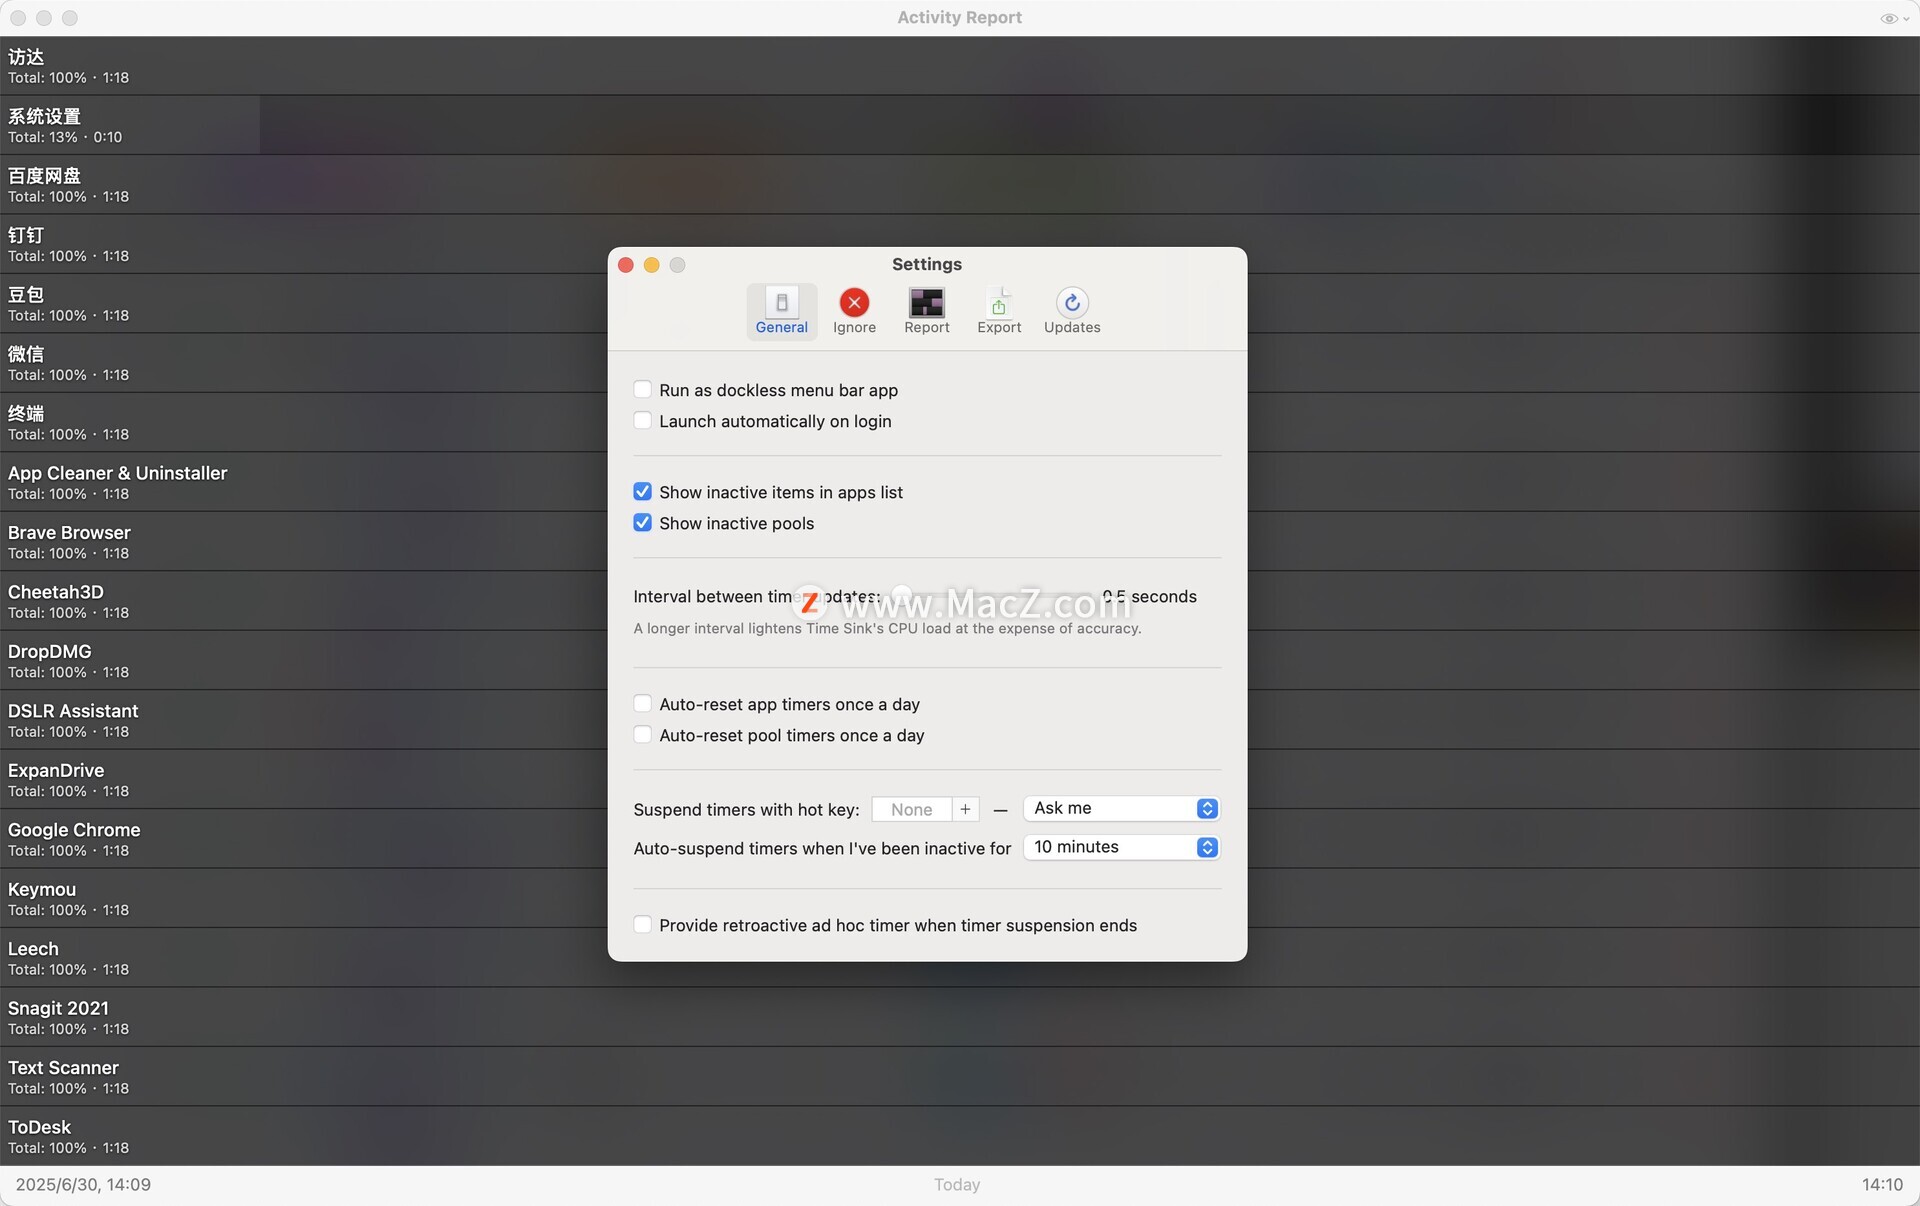Click the 14:10 end time label
This screenshot has width=1920, height=1206.
tap(1882, 1185)
